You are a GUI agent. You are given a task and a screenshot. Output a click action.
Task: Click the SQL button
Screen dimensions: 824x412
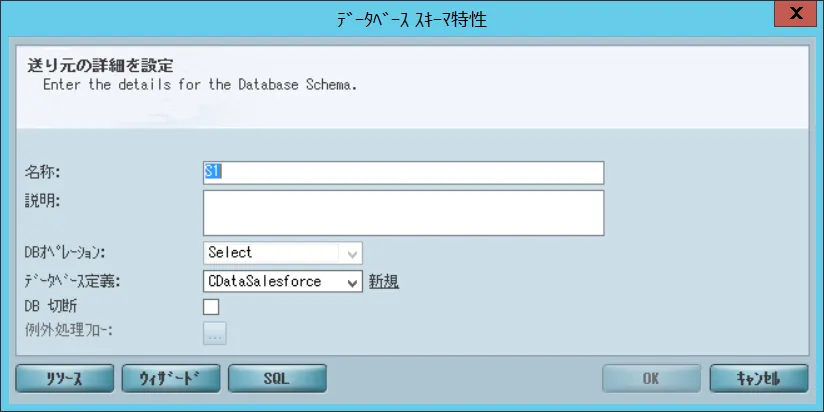pyautogui.click(x=277, y=378)
